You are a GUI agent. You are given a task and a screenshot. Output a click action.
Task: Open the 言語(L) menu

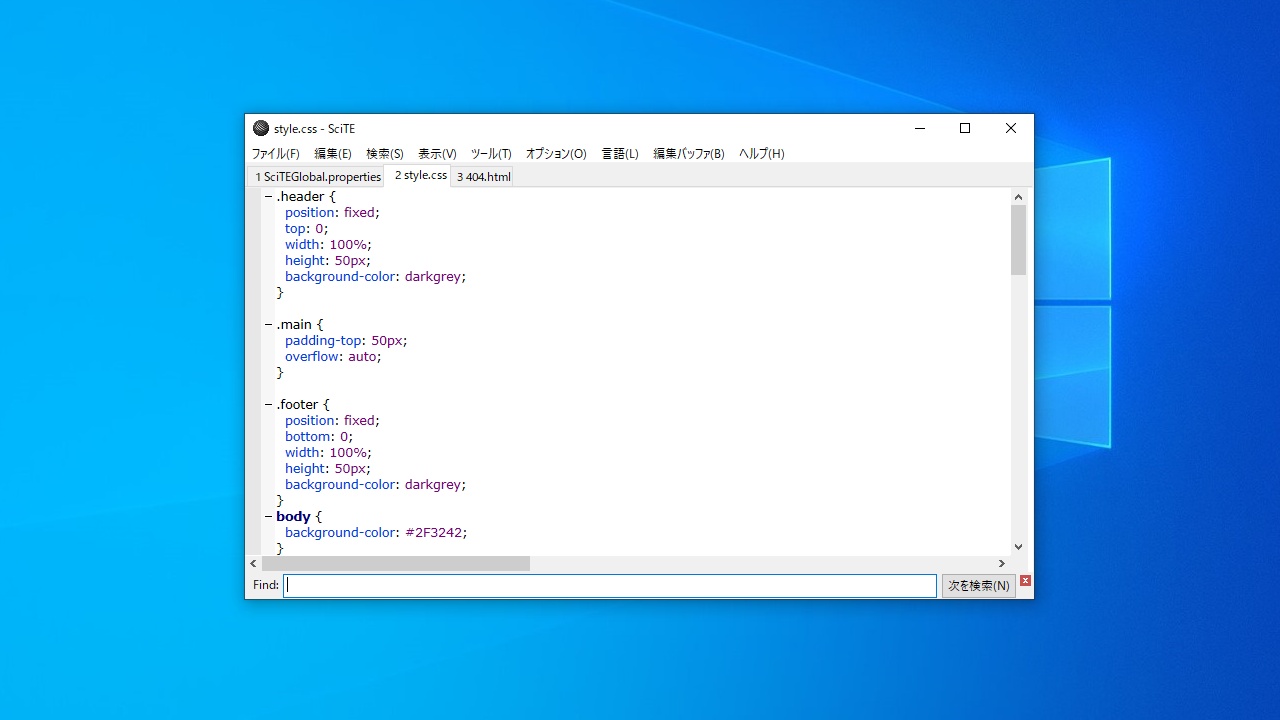[620, 154]
